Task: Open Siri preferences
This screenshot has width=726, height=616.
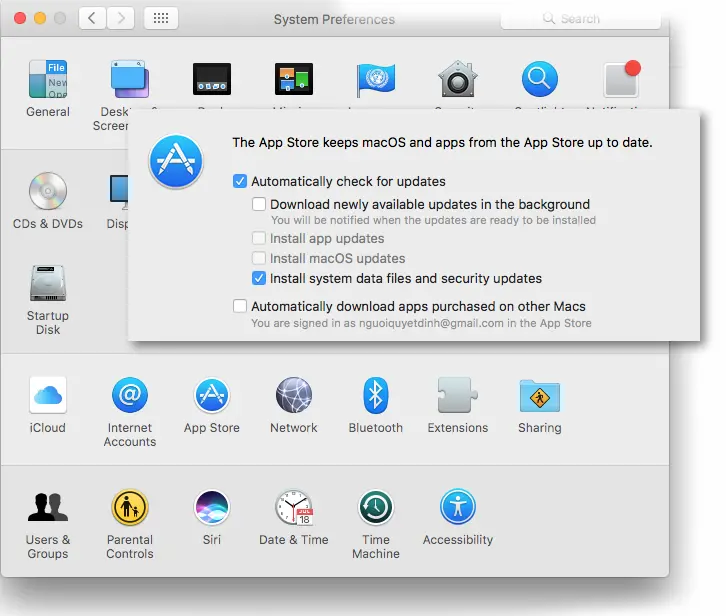Action: [211, 509]
